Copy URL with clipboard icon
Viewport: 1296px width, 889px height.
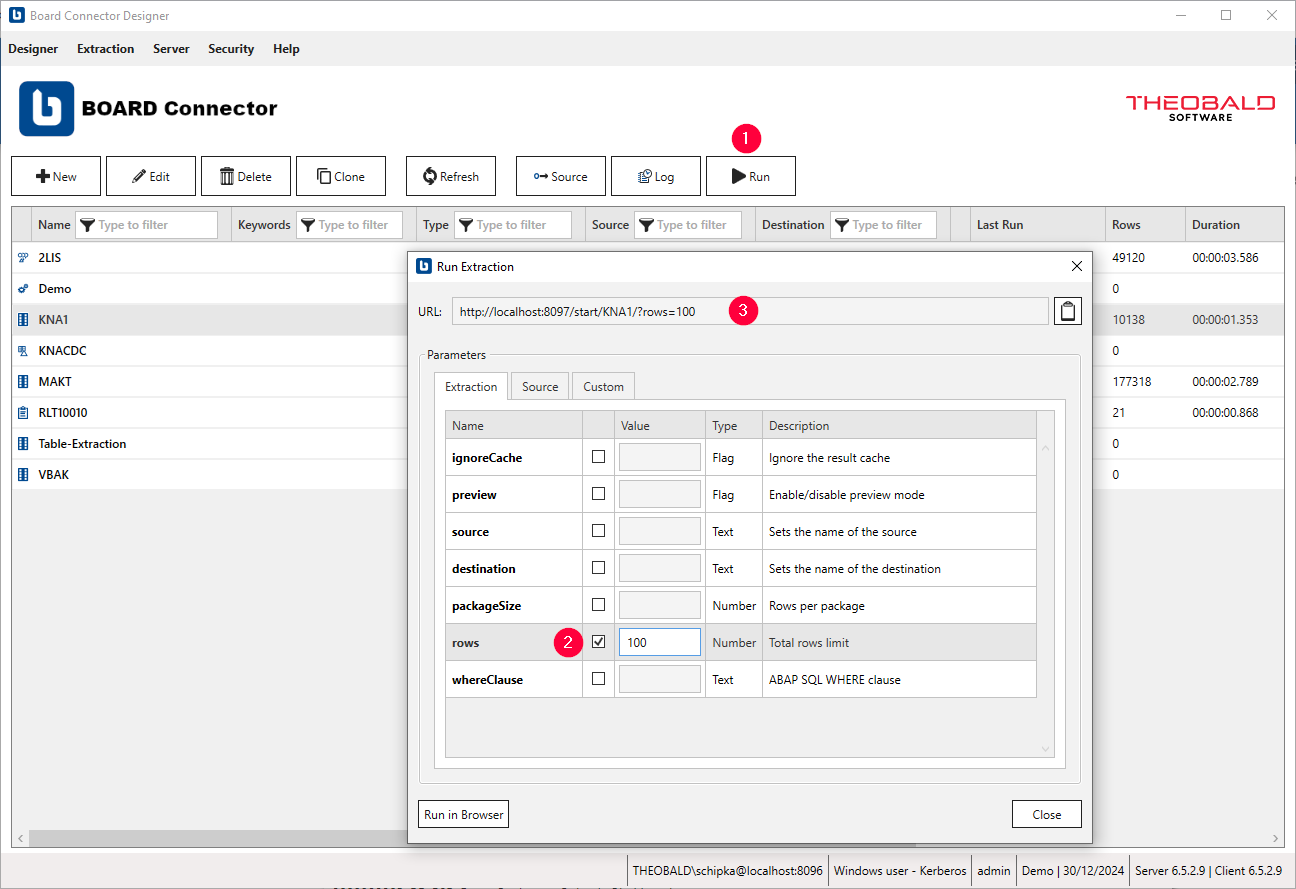coord(1068,311)
